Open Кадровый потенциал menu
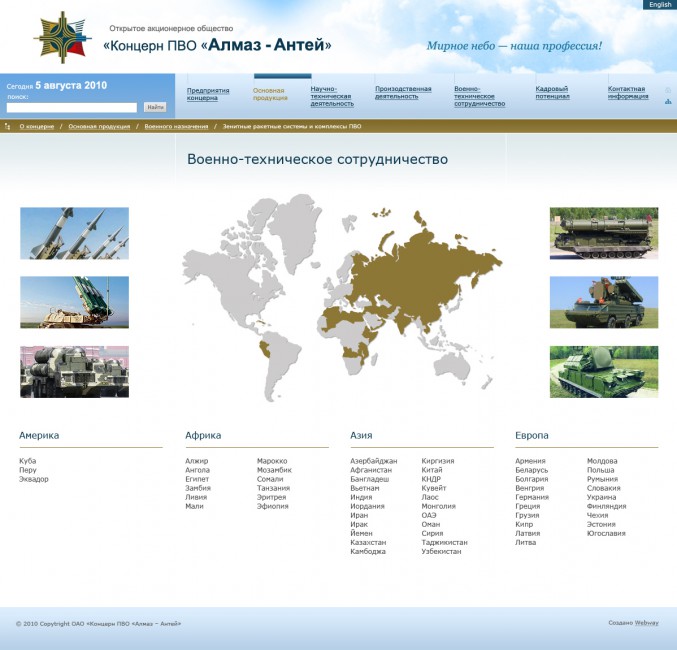 552,92
